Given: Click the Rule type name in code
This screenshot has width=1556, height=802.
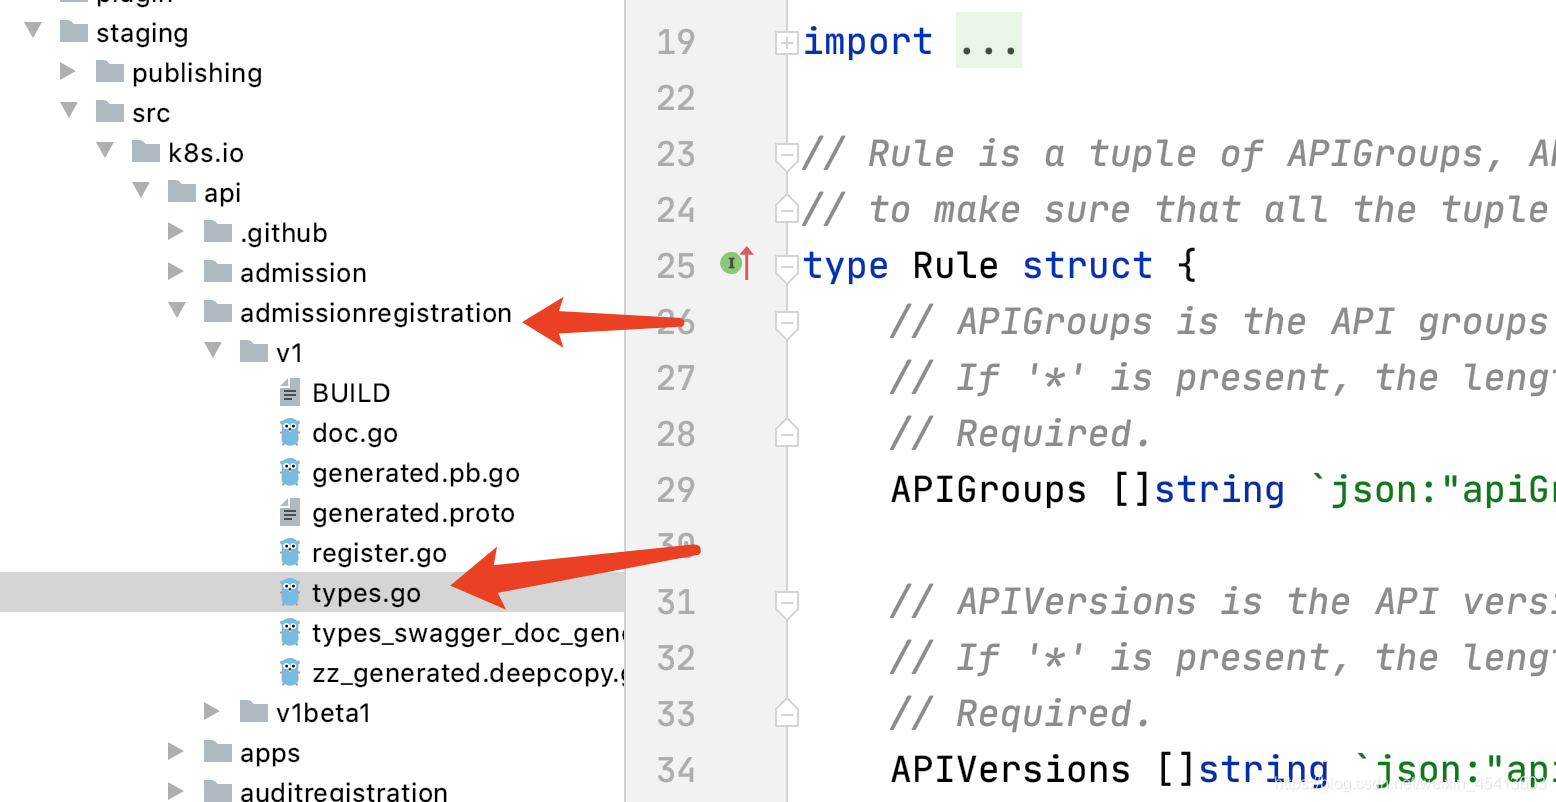Looking at the screenshot, I should pyautogui.click(x=955, y=265).
